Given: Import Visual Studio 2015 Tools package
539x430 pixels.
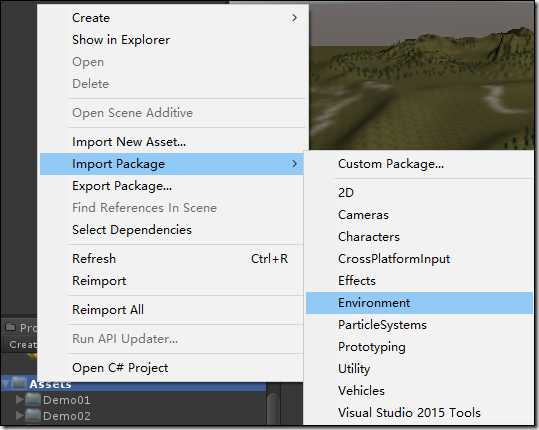Looking at the screenshot, I should (409, 412).
